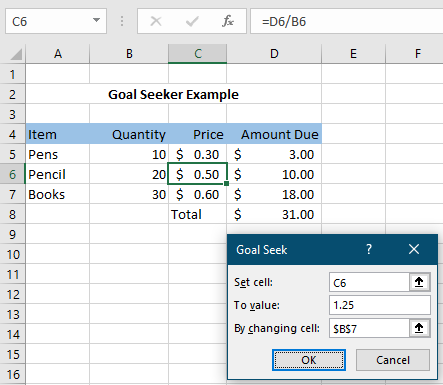The width and height of the screenshot is (443, 385).
Task: Click quantity cell showing 10
Action: tap(129, 154)
